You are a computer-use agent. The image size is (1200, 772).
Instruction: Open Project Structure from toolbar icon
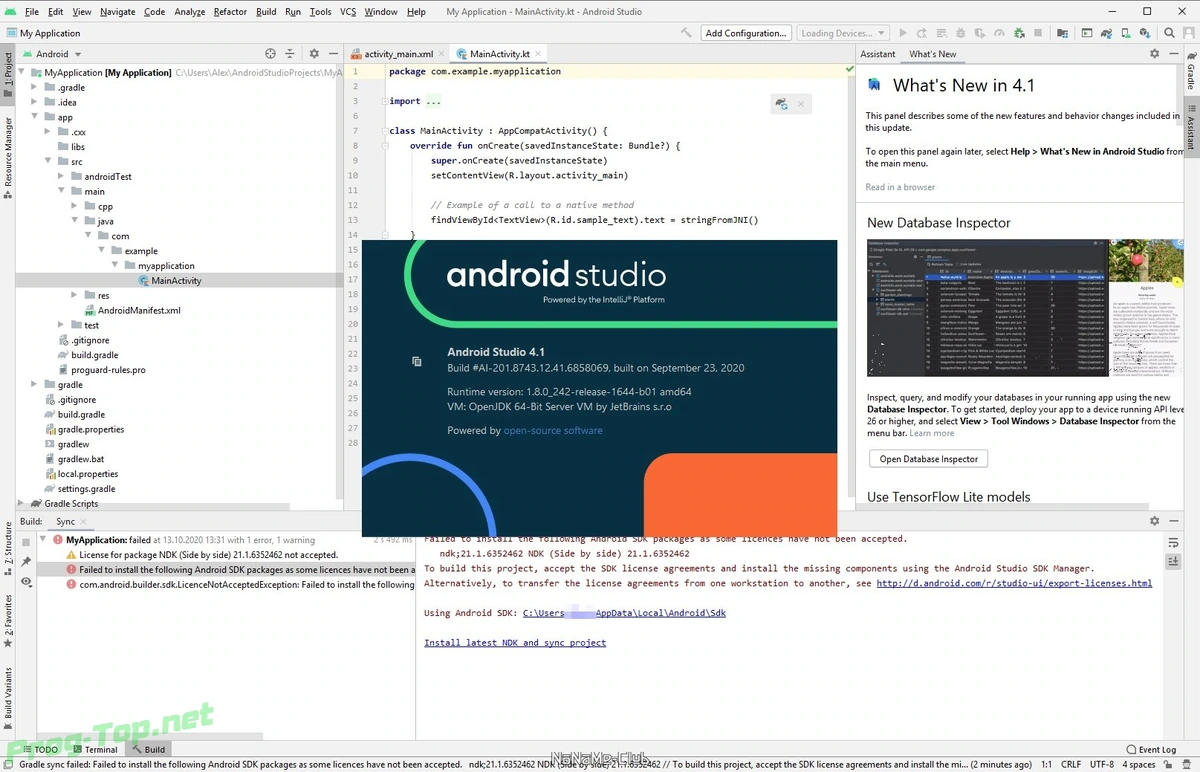coord(1063,33)
